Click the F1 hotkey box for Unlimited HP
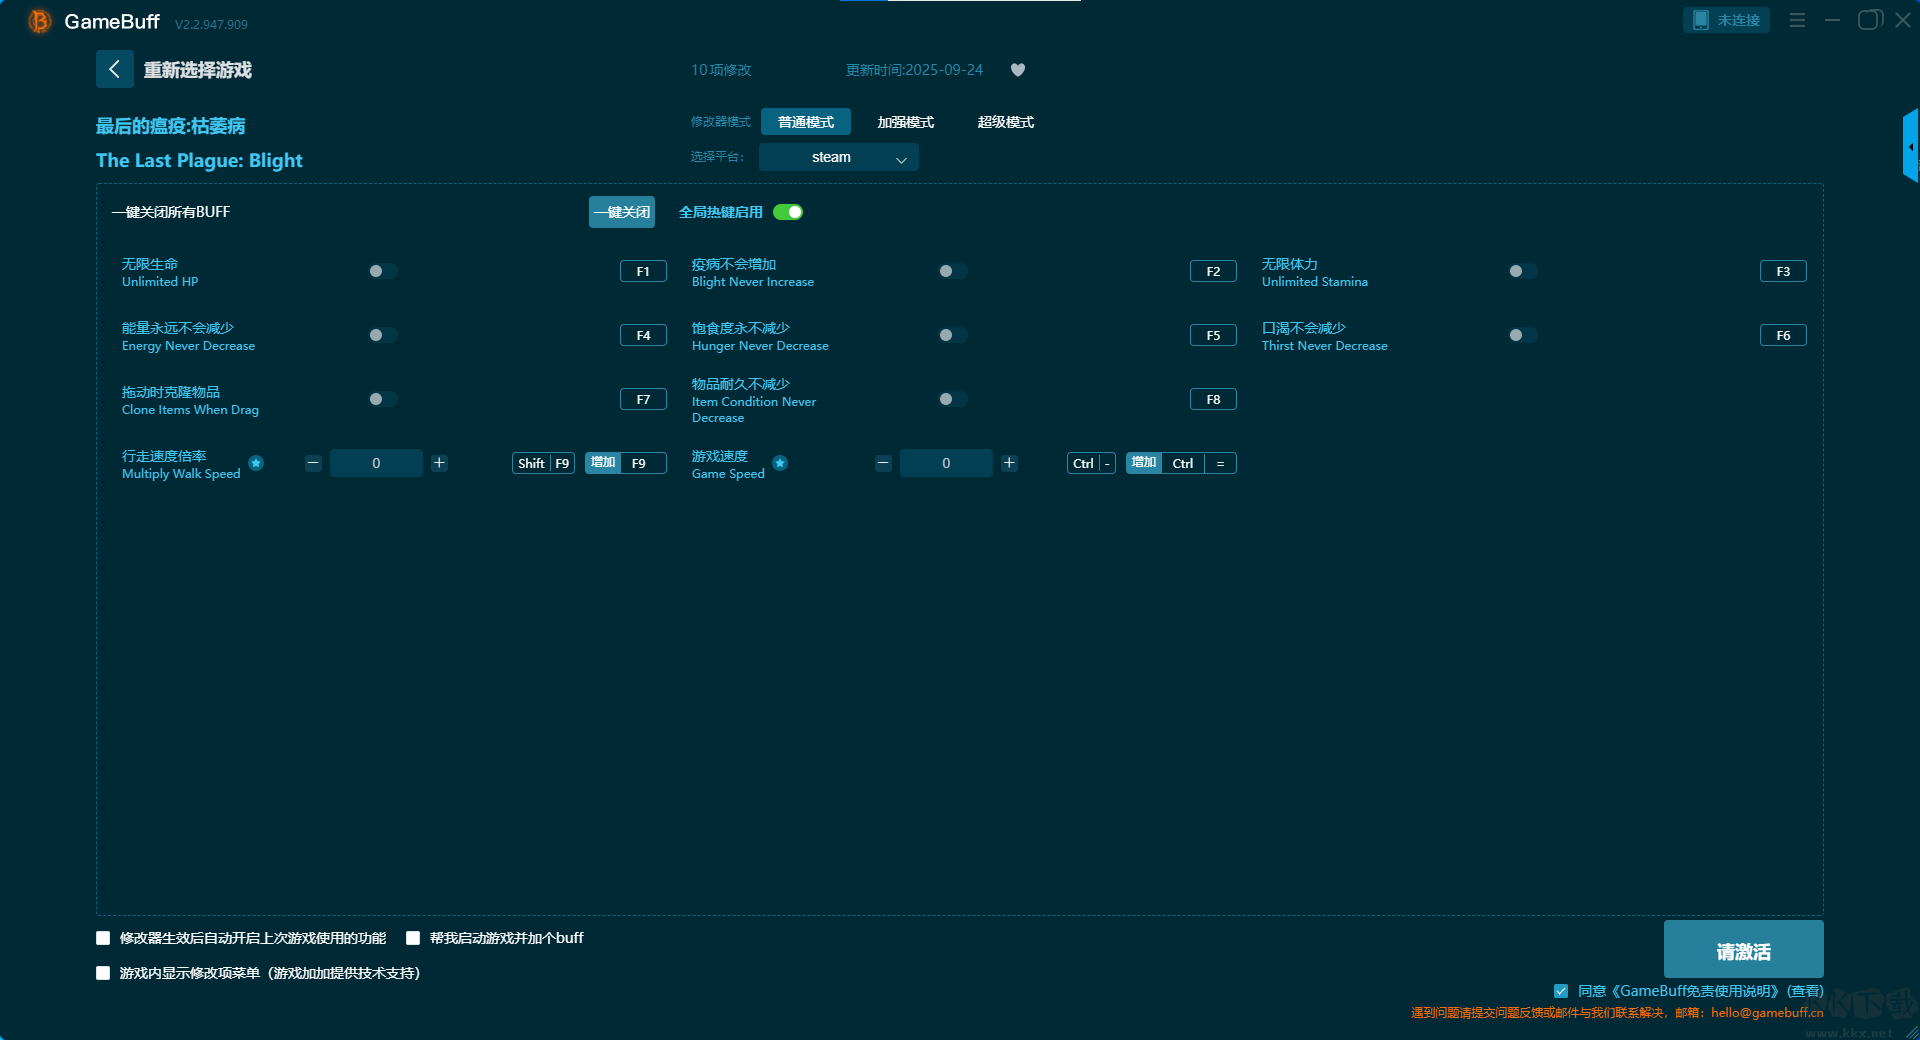 coord(643,271)
